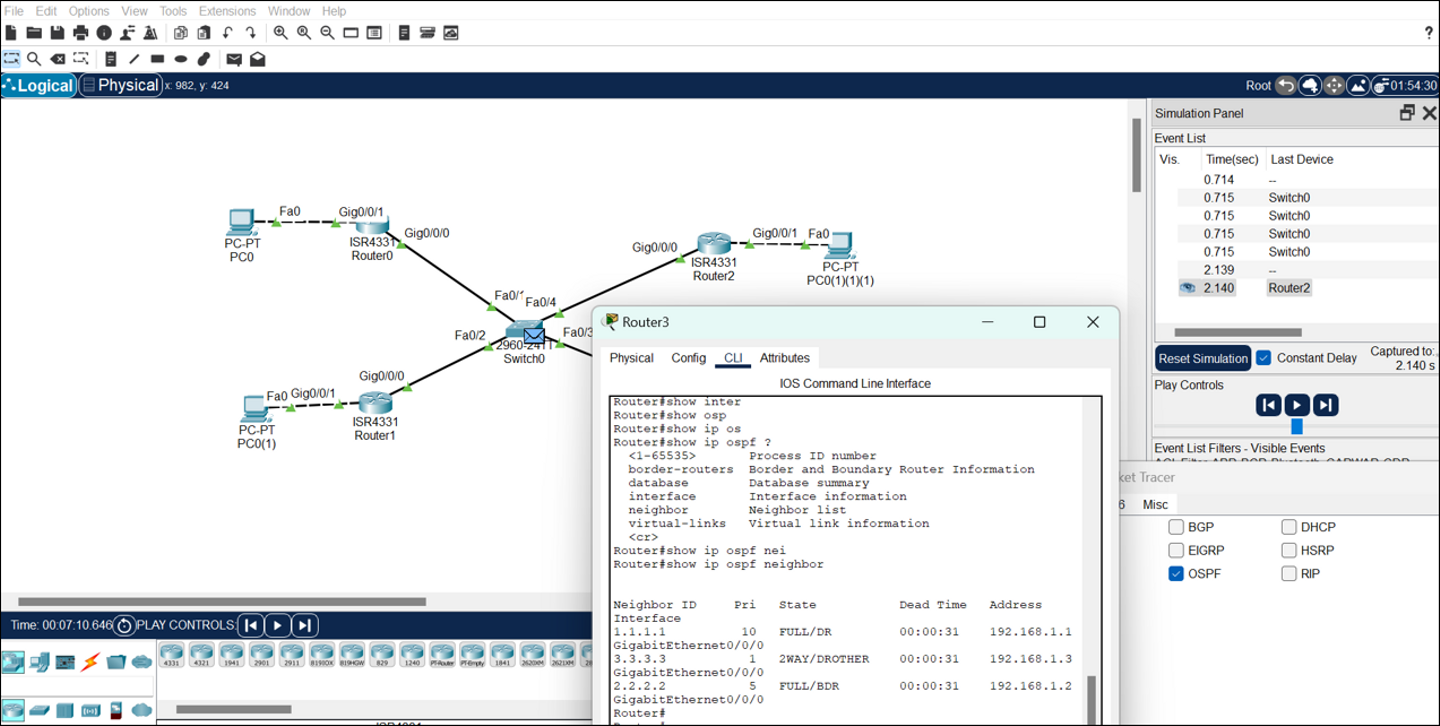Screen dimensions: 1440x726
Task: Adjust the simulation play speed slider
Action: click(1297, 426)
